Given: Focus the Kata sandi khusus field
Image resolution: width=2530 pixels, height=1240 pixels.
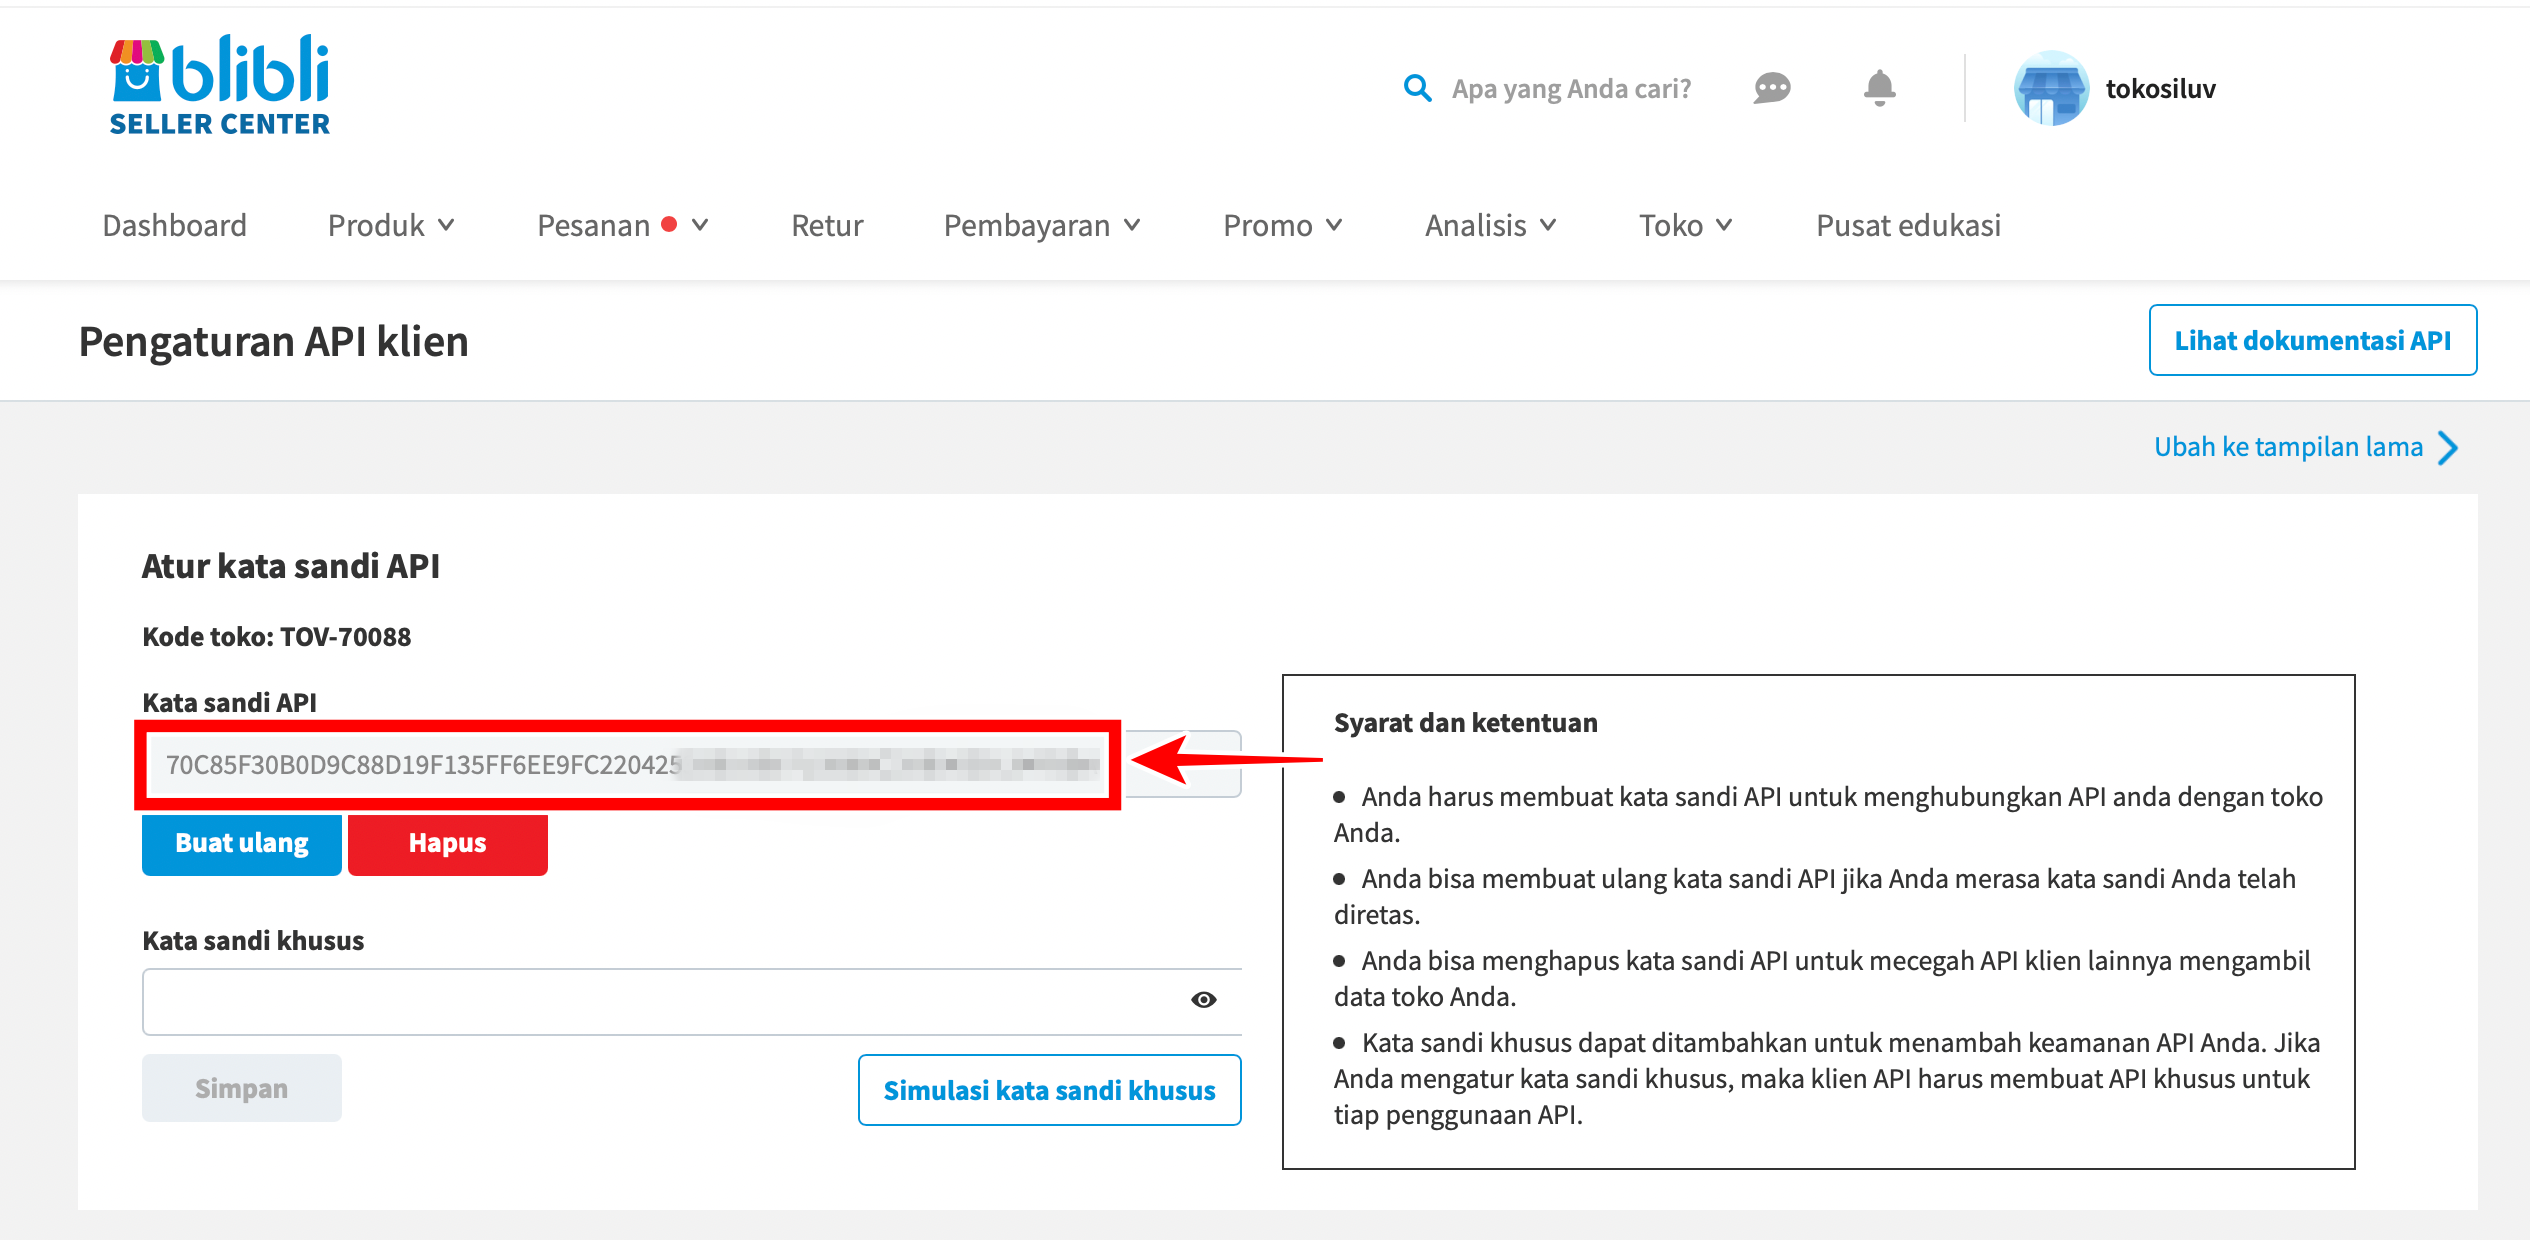Looking at the screenshot, I should point(660,1001).
